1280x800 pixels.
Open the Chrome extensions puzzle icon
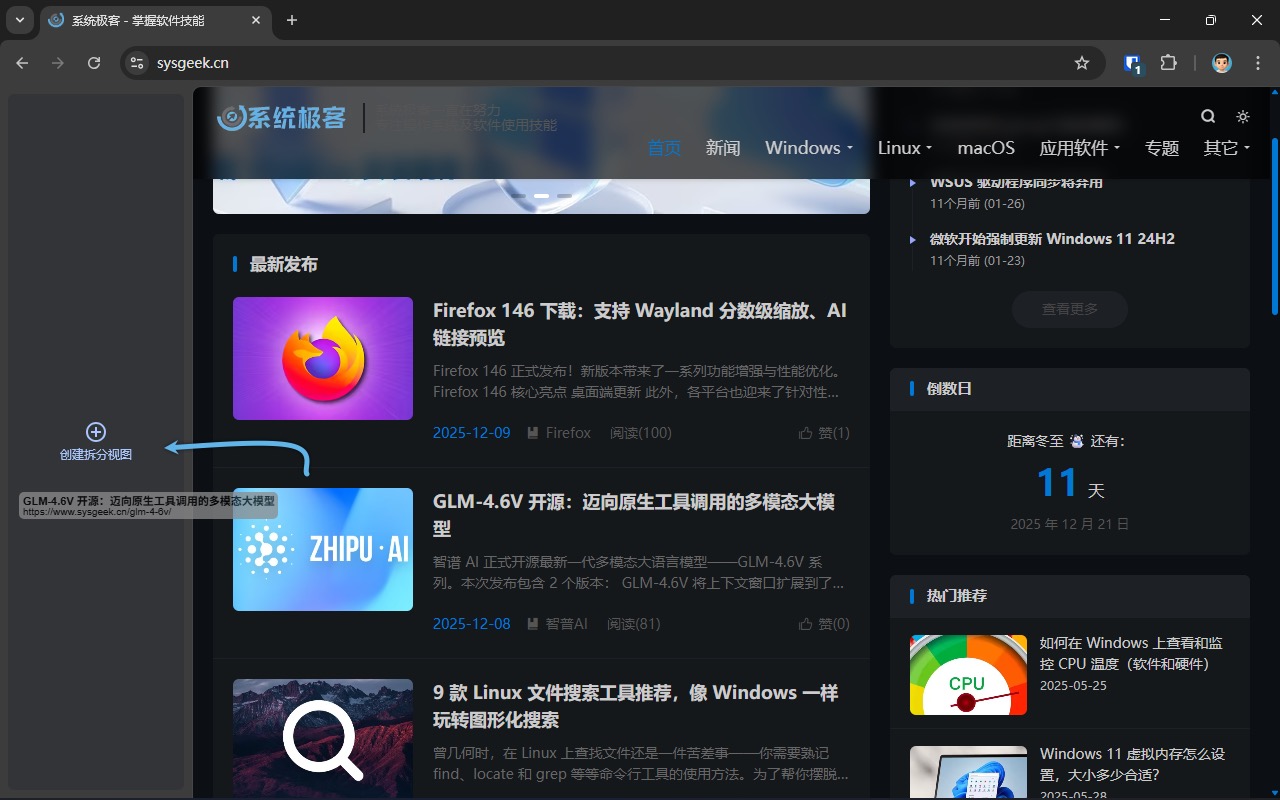[1168, 62]
